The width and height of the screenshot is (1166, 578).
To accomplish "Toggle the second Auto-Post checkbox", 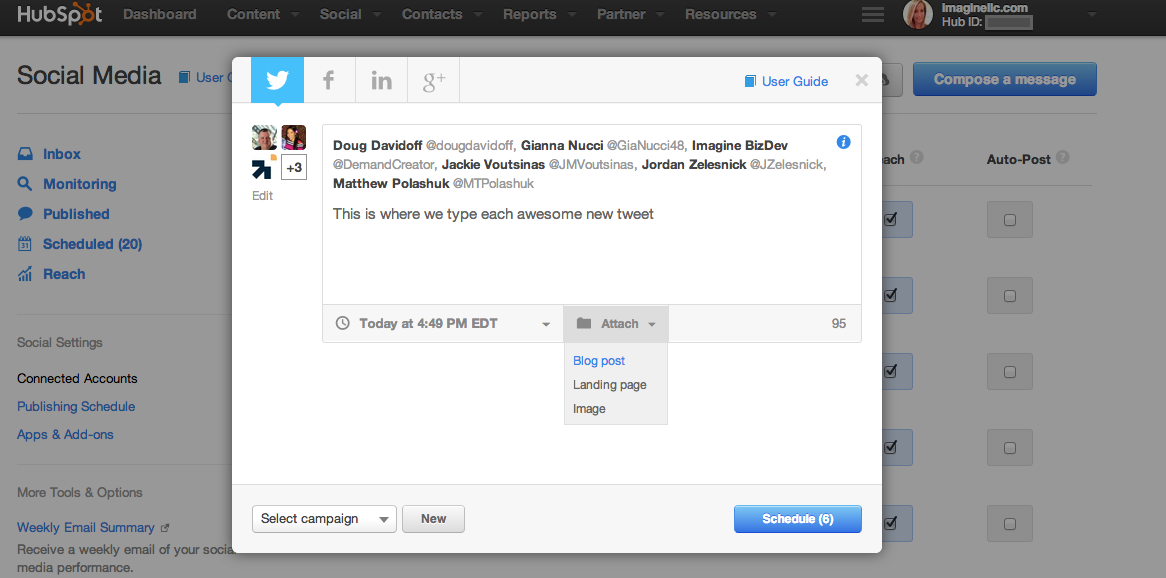I will coord(1010,295).
